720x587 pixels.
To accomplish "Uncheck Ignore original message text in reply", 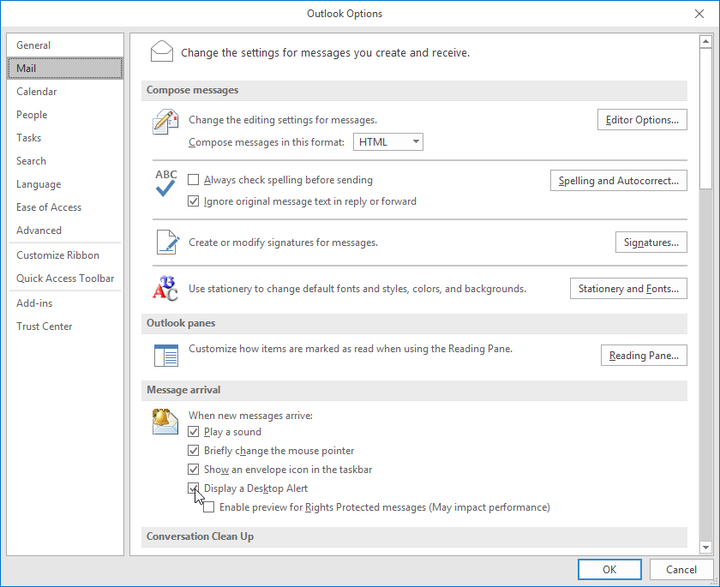I will pyautogui.click(x=193, y=201).
